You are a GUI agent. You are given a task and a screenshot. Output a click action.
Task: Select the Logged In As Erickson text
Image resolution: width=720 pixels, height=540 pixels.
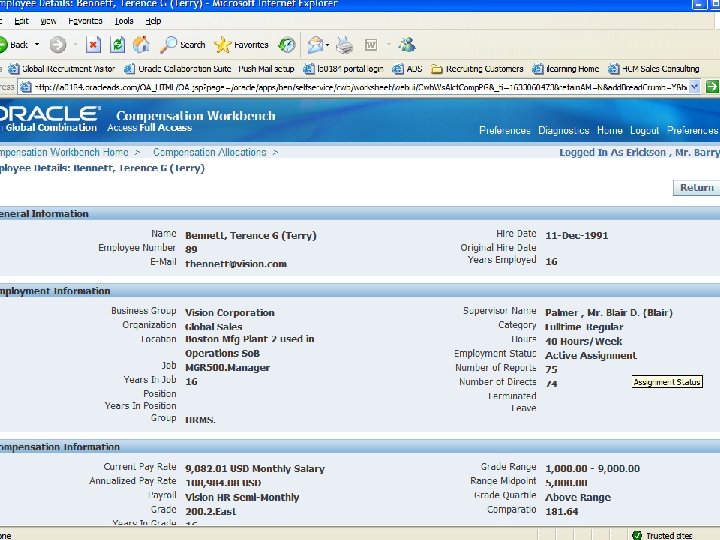click(639, 152)
